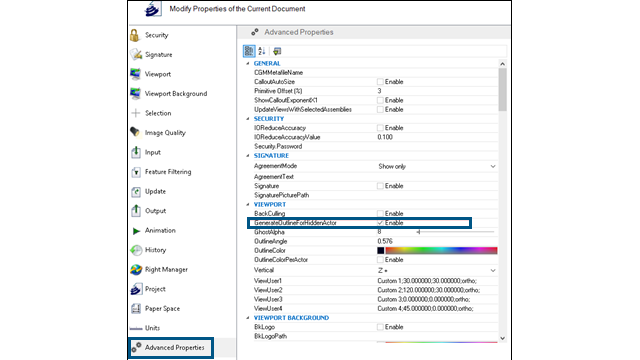Image resolution: width=640 pixels, height=360 pixels.
Task: Enable the BackCulling checkbox
Action: (x=380, y=213)
